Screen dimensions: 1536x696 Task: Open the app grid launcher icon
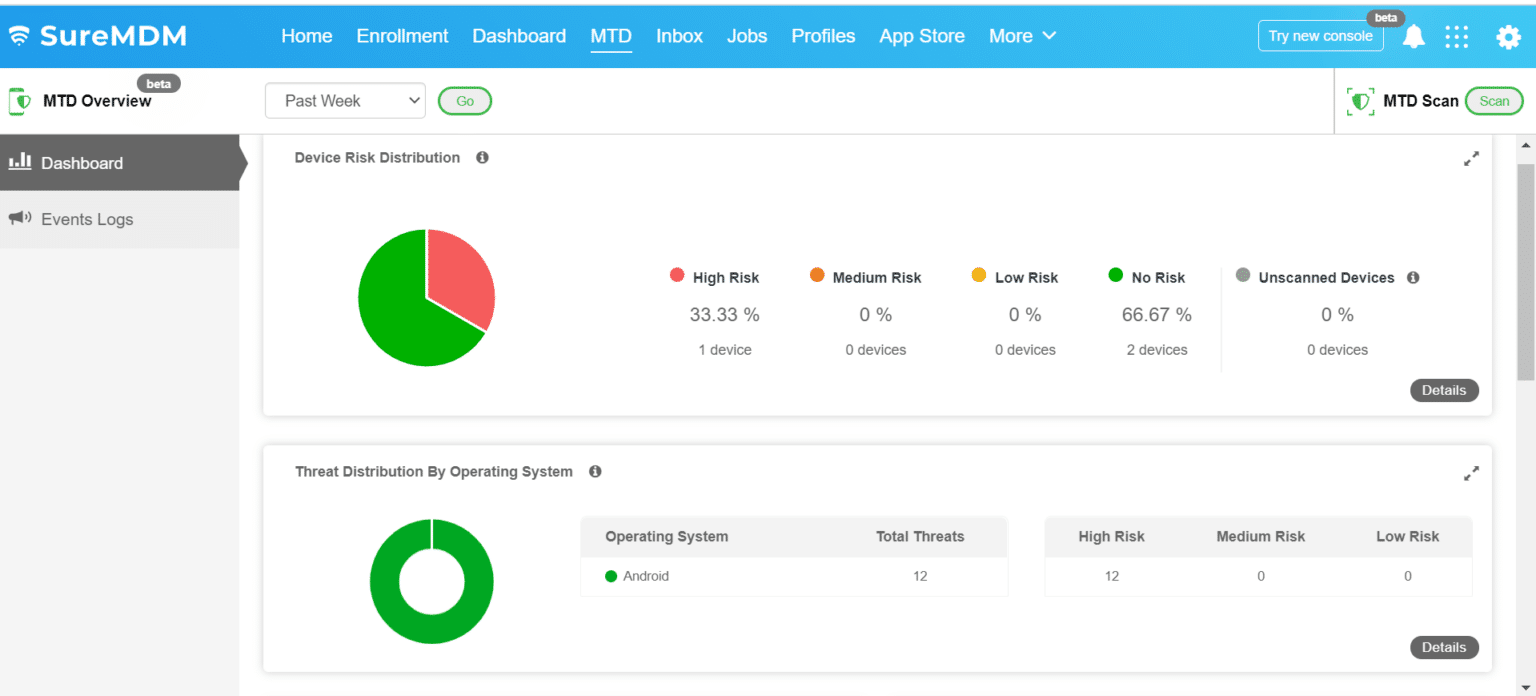1456,36
